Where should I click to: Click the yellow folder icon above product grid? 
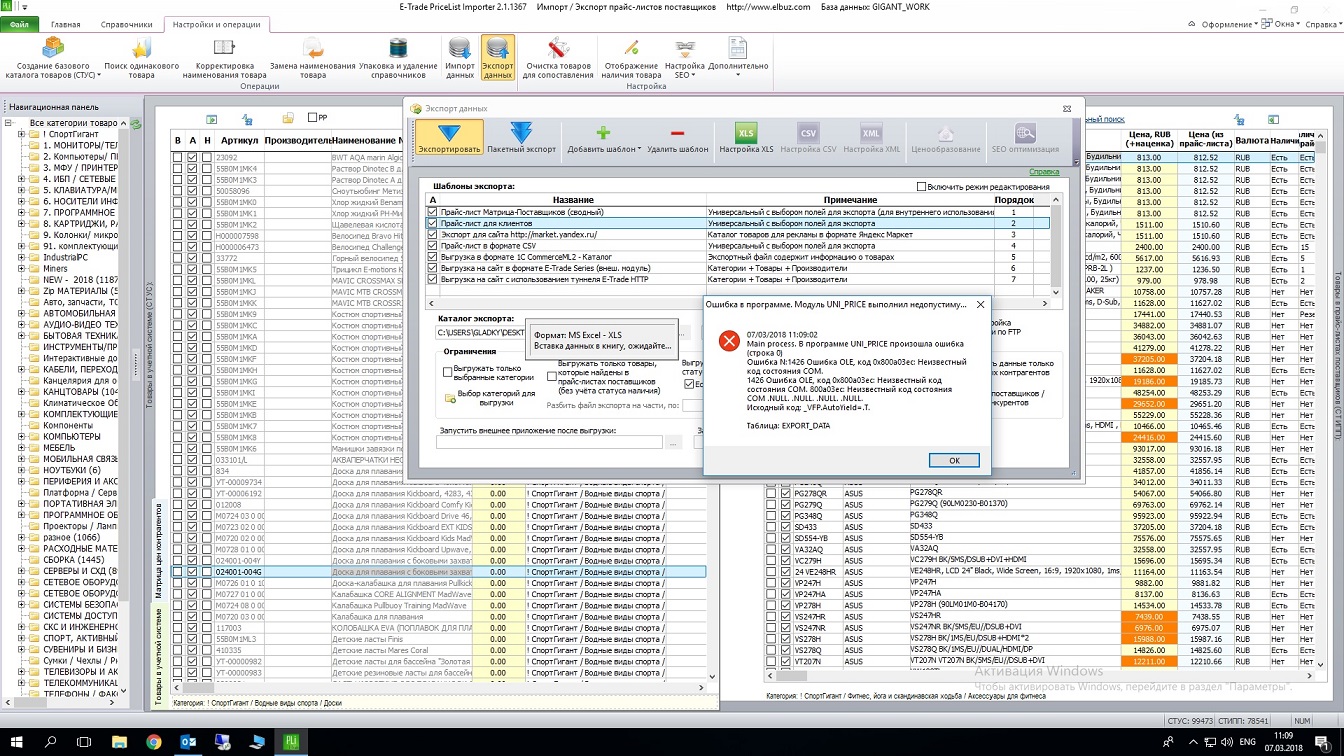(288, 118)
